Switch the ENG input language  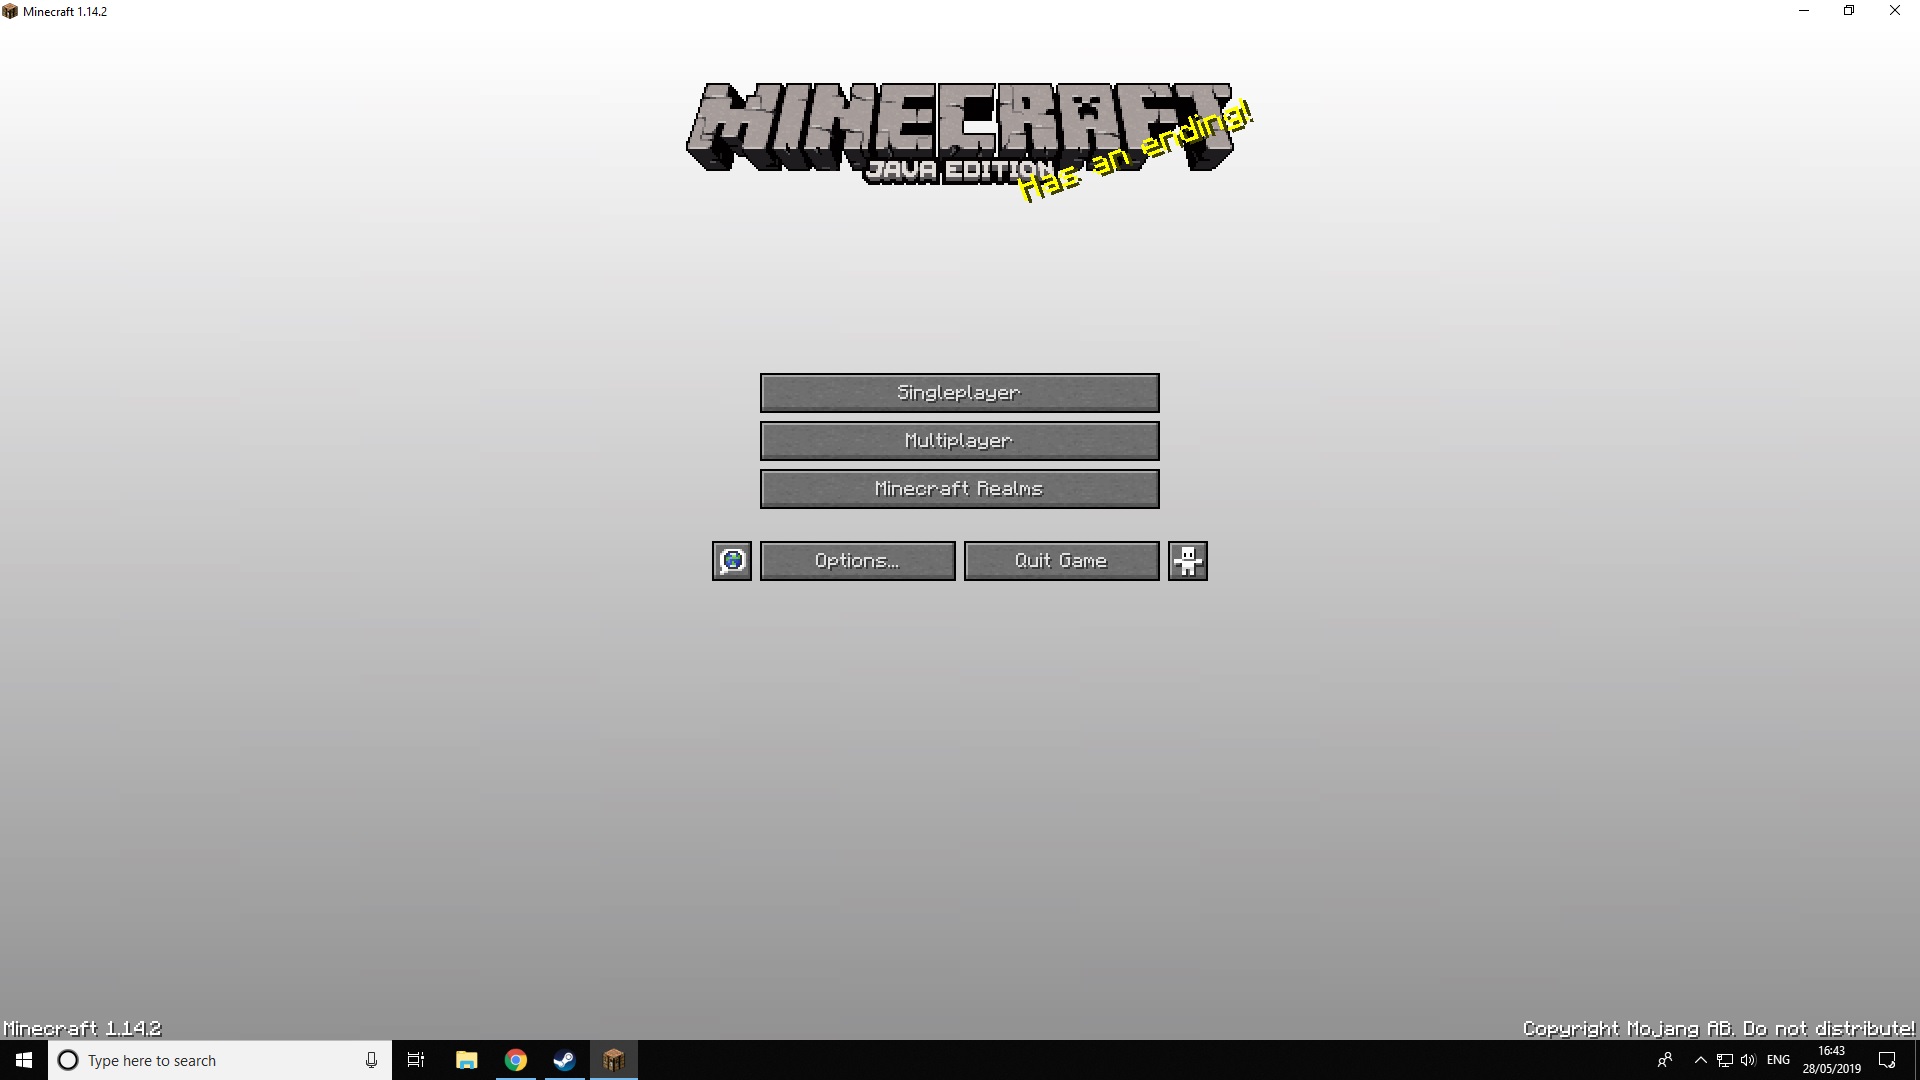[x=1778, y=1060]
